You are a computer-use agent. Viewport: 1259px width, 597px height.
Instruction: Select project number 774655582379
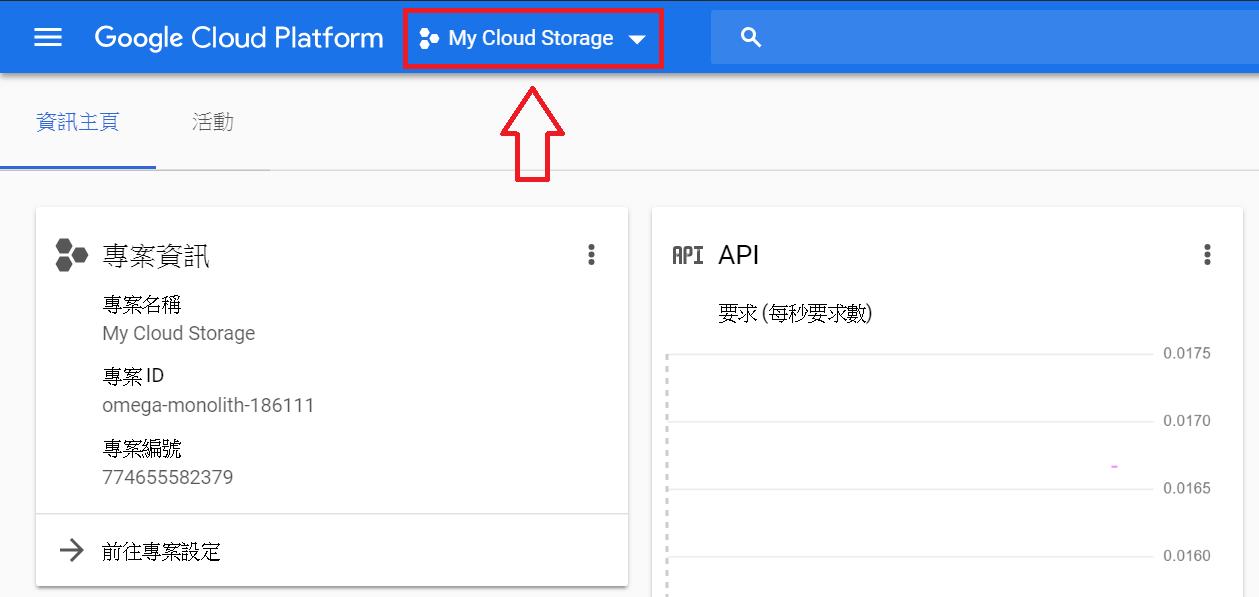[x=168, y=477]
